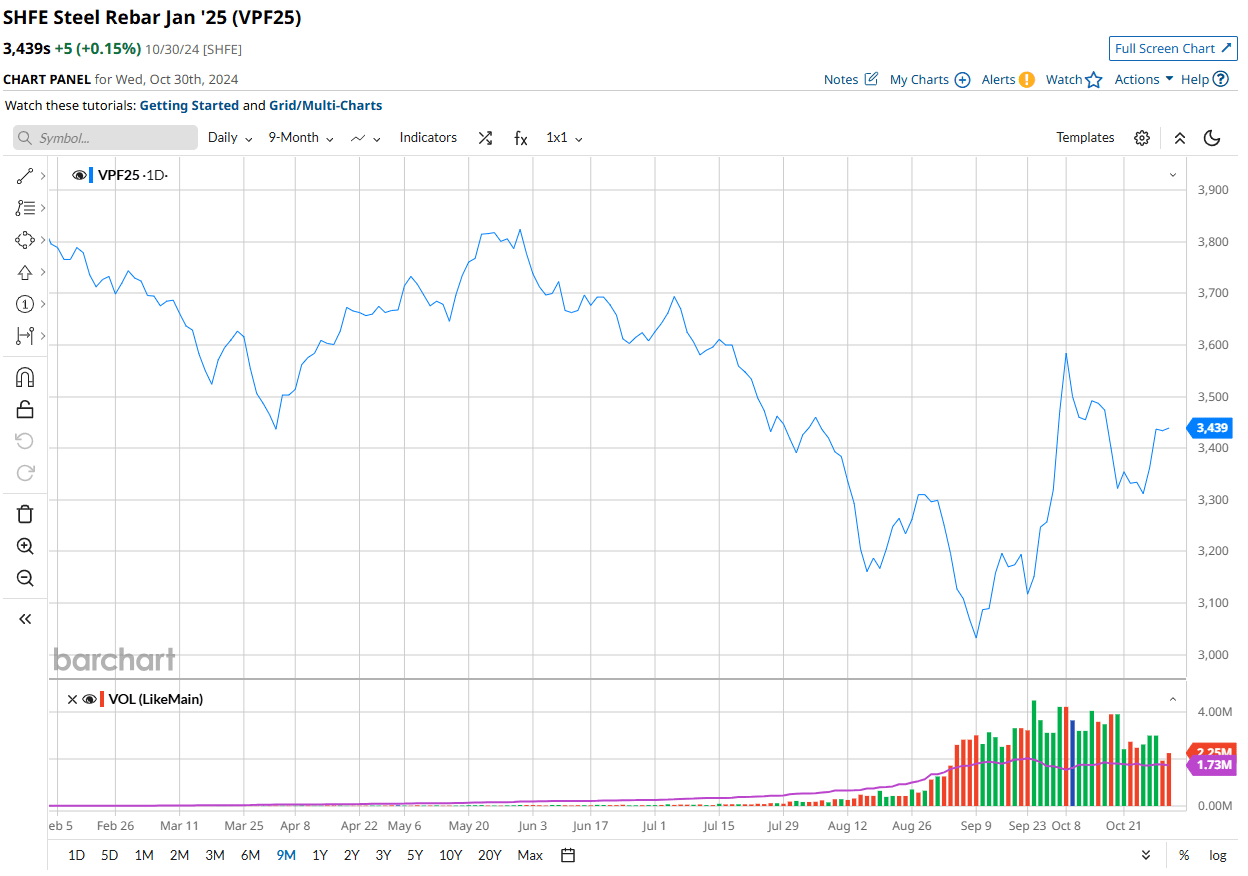Viewport: 1248px width, 876px height.
Task: Open the shapes drawing tool
Action: click(x=22, y=240)
